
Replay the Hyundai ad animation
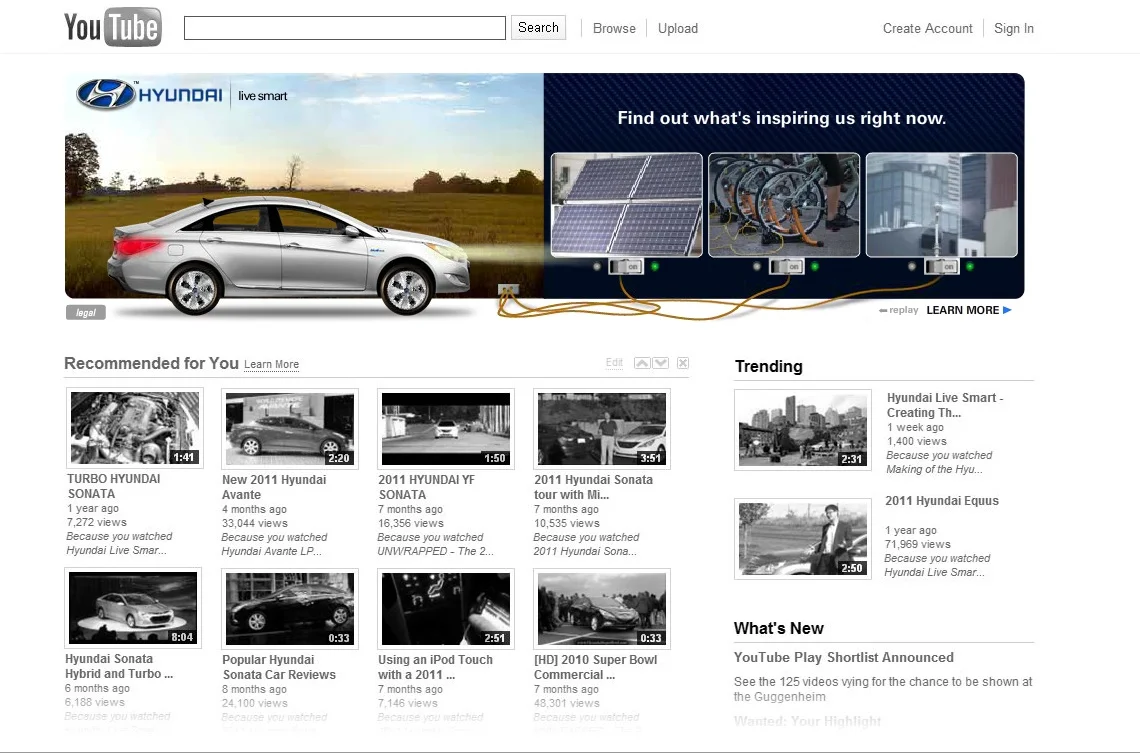pyautogui.click(x=899, y=310)
